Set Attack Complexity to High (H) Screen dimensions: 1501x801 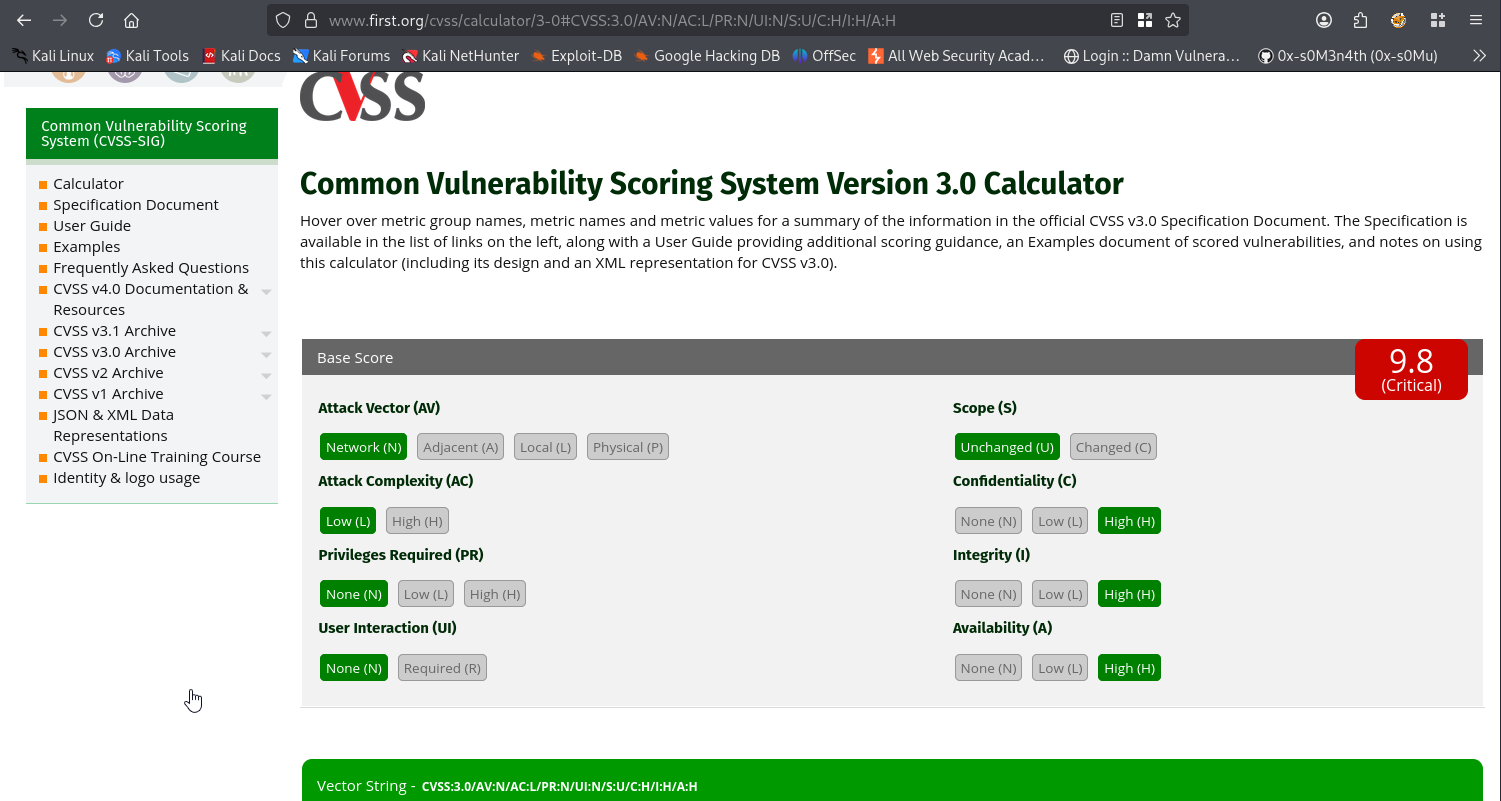point(417,521)
